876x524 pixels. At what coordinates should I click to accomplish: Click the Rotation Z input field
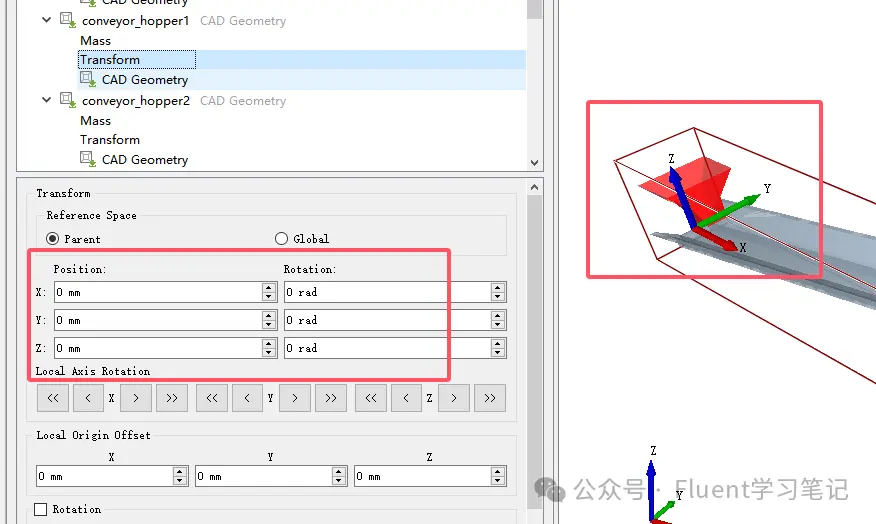pyautogui.click(x=388, y=348)
